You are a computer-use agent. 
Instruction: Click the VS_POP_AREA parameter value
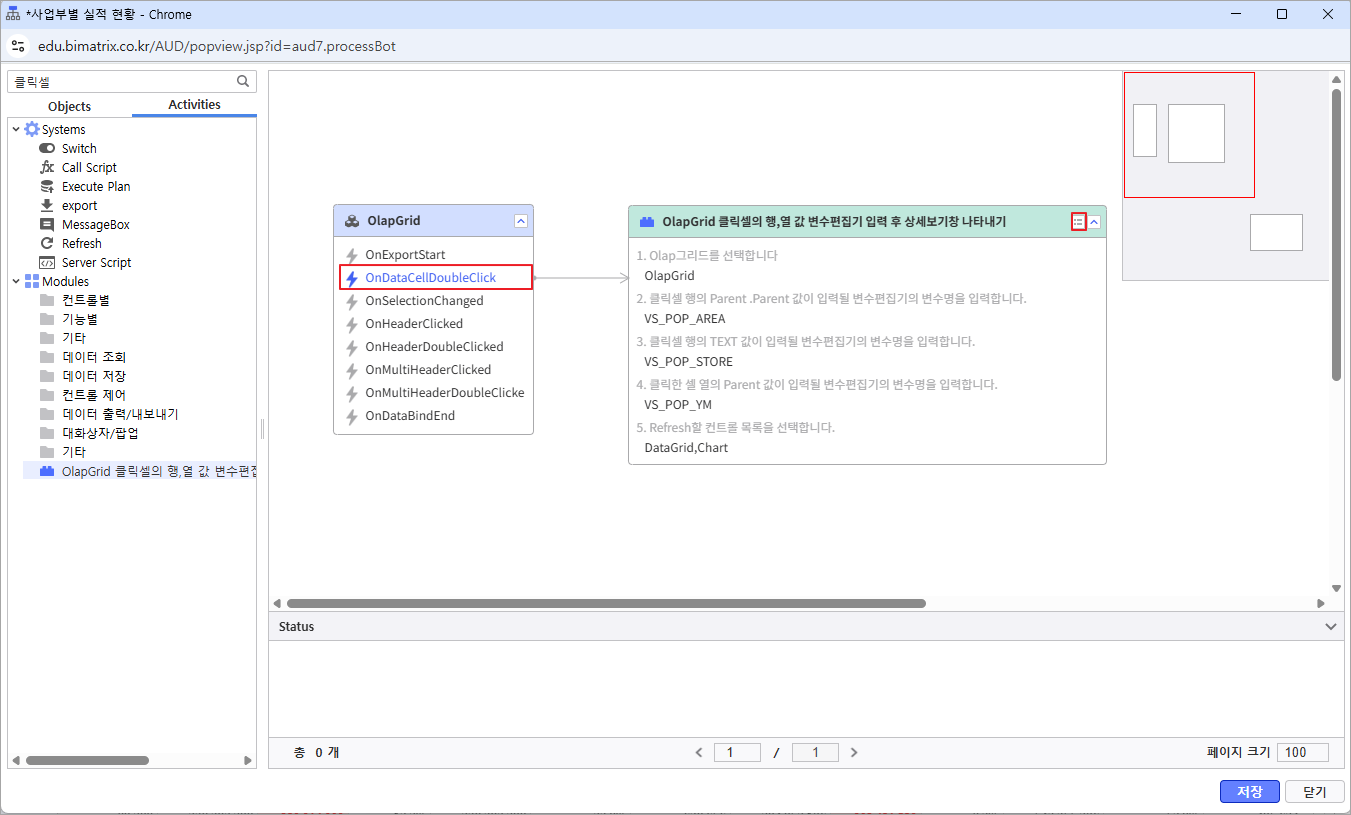[685, 319]
